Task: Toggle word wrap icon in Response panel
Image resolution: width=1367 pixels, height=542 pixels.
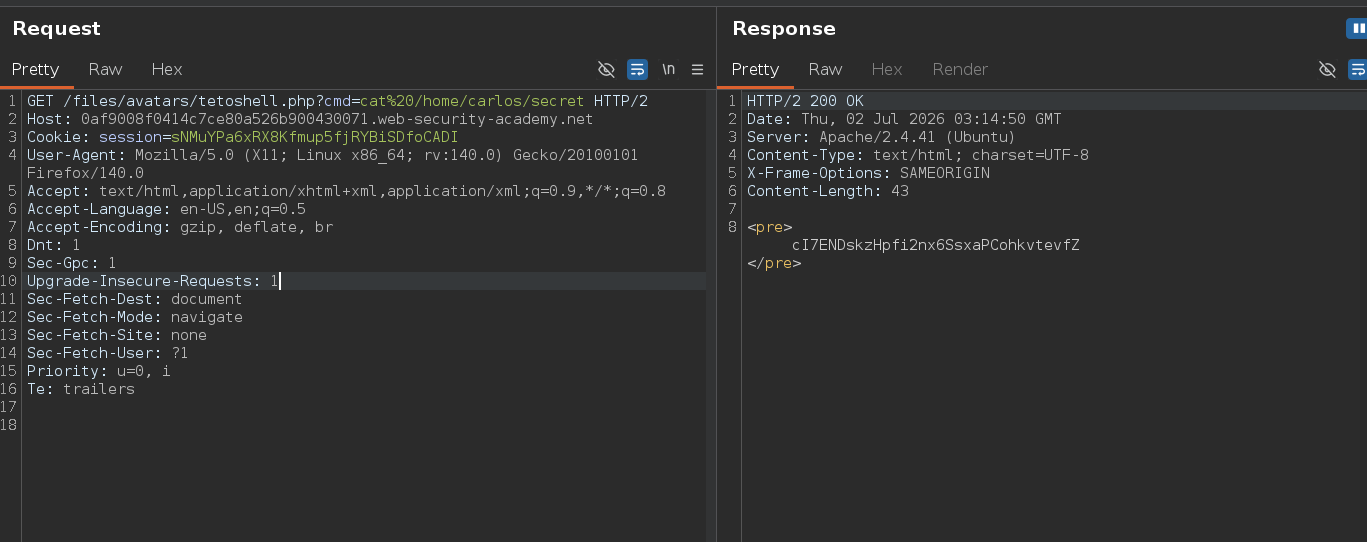Action: coord(1357,69)
